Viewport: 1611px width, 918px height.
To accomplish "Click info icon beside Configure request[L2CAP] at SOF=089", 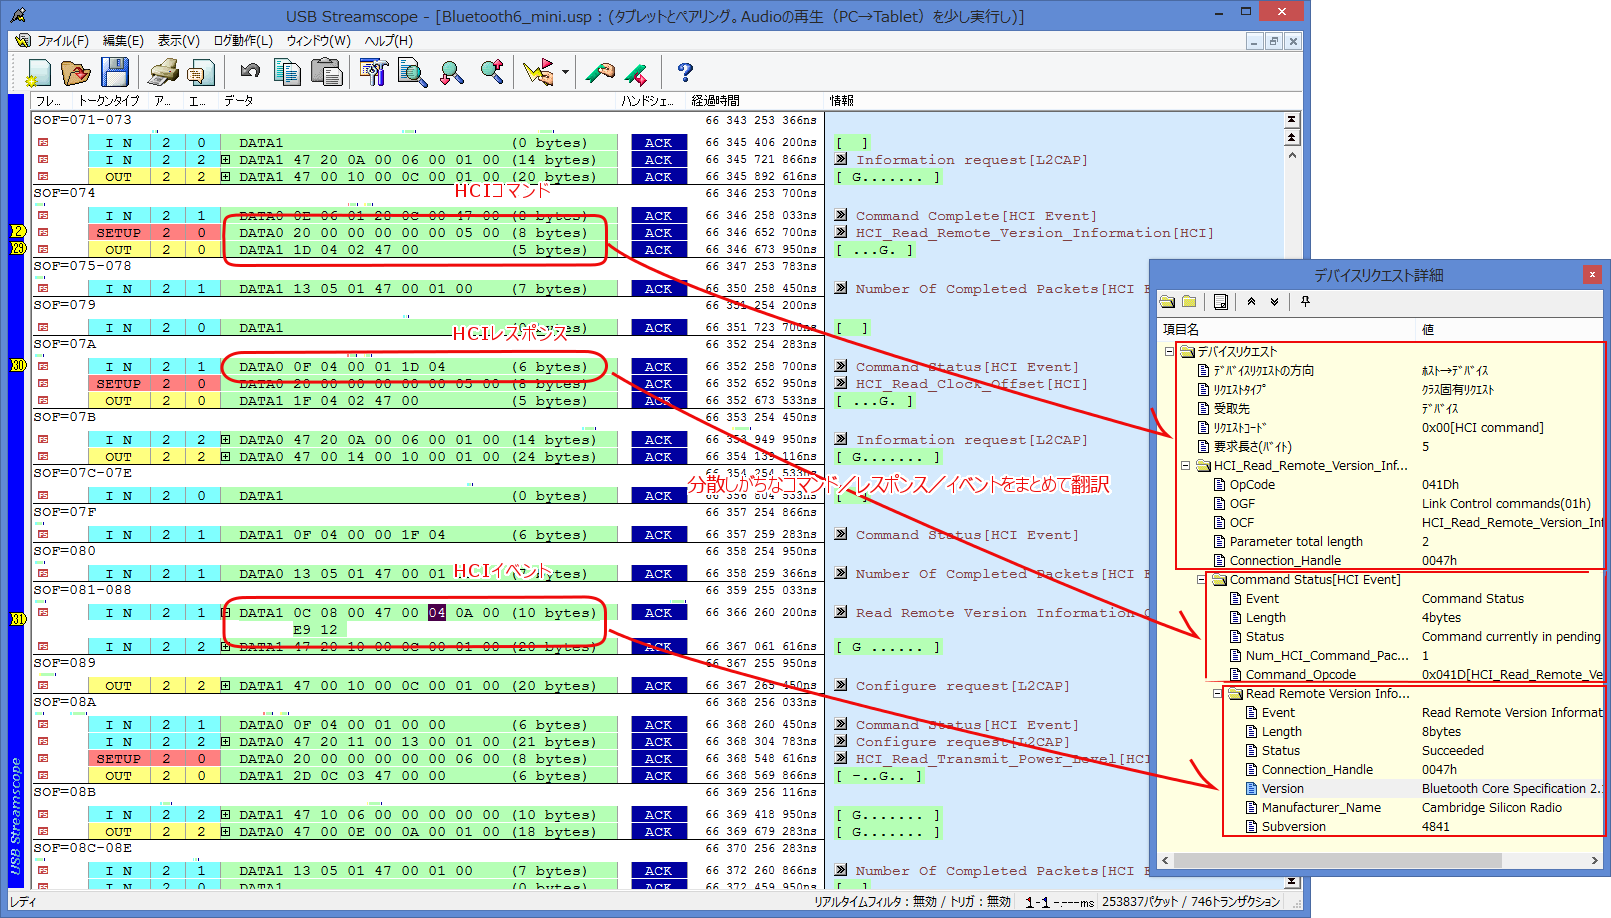I will [x=841, y=685].
